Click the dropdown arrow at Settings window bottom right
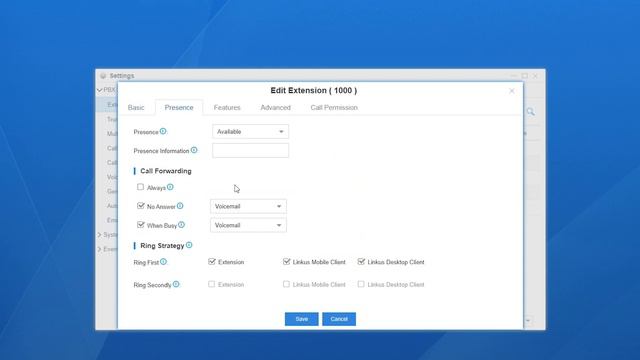This screenshot has width=640, height=360. (528, 321)
